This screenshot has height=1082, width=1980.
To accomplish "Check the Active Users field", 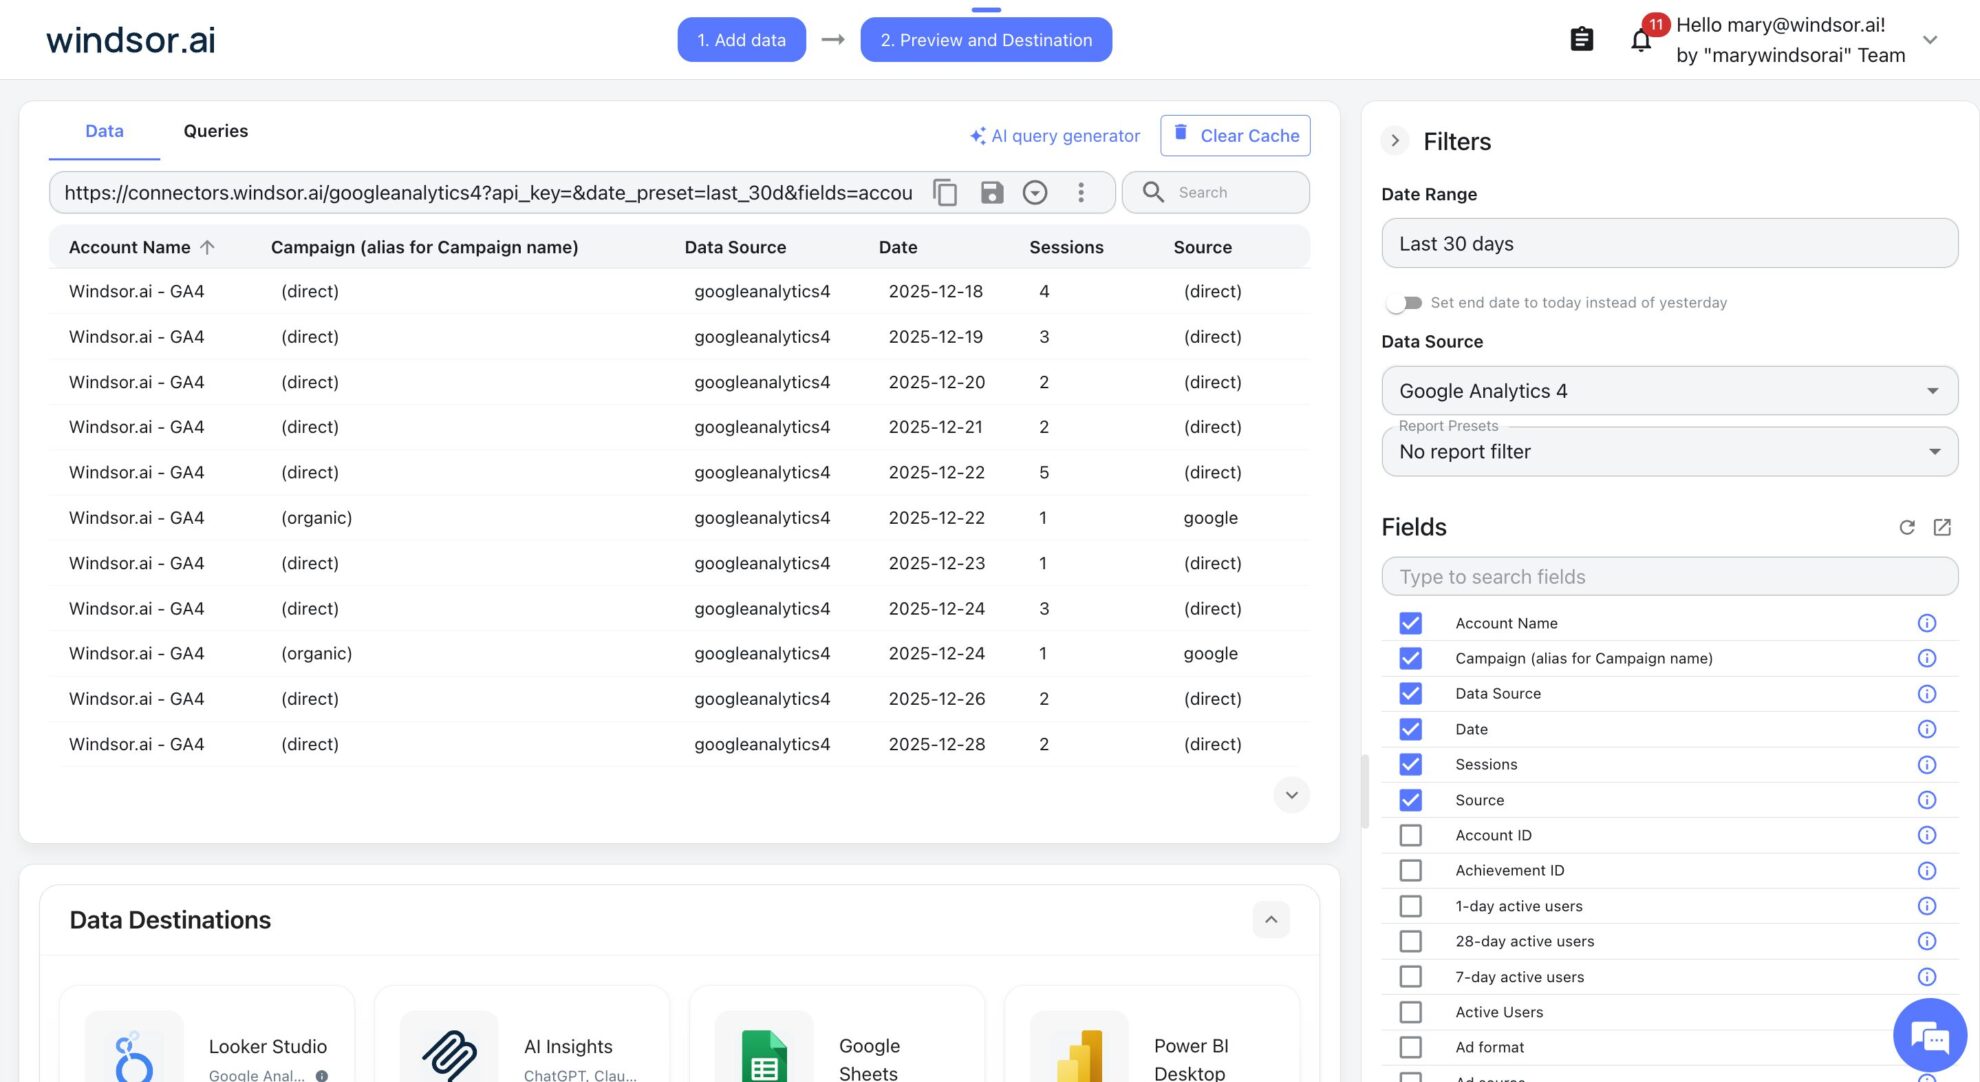I will (1410, 1012).
